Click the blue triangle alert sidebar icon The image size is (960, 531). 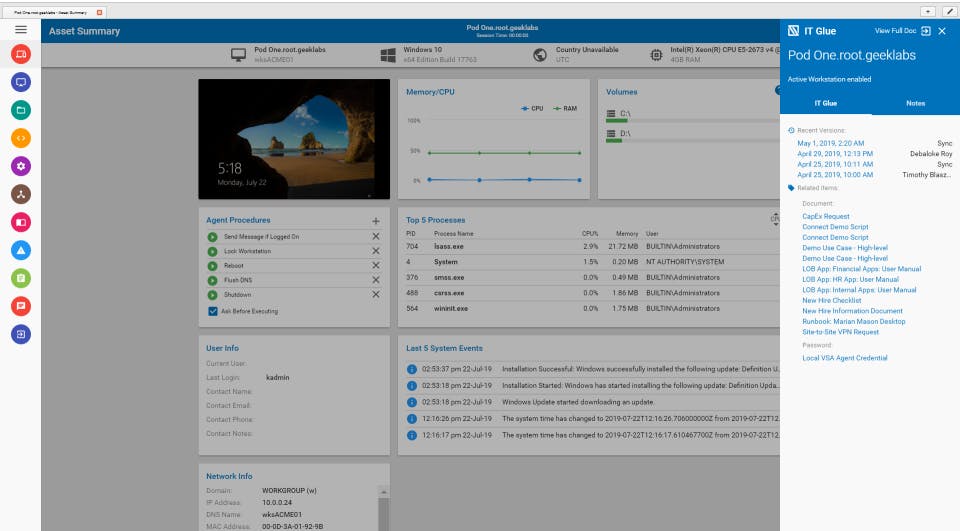pos(21,250)
